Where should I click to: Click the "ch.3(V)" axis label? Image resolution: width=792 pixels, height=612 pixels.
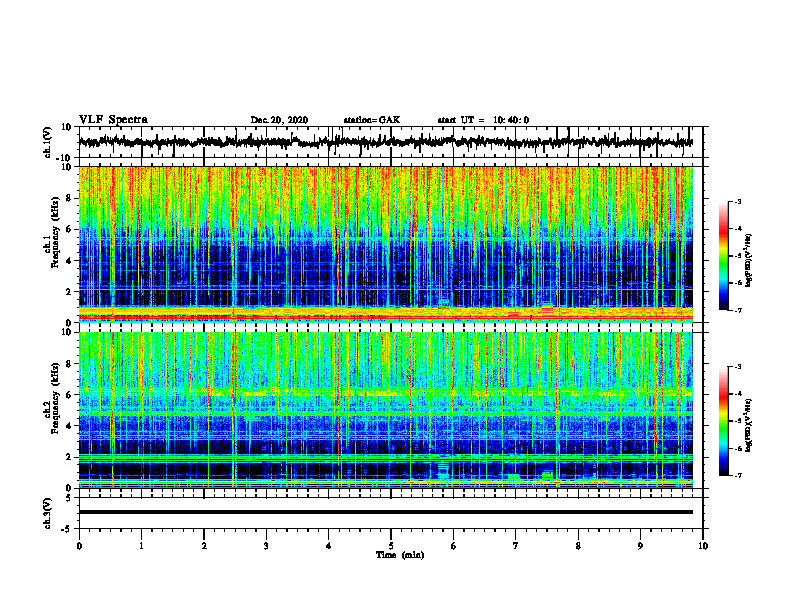pos(48,513)
